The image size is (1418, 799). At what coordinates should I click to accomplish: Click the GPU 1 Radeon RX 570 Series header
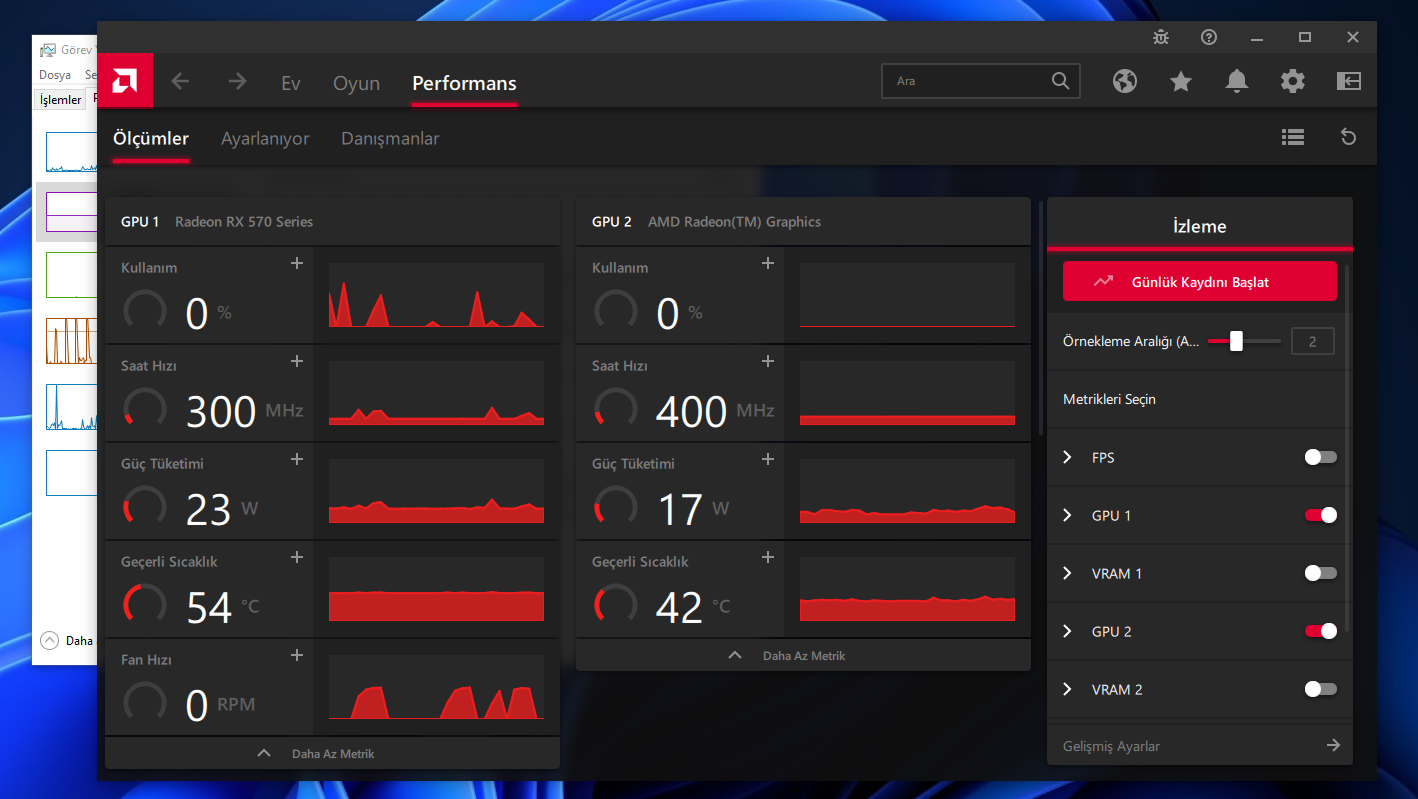(332, 222)
